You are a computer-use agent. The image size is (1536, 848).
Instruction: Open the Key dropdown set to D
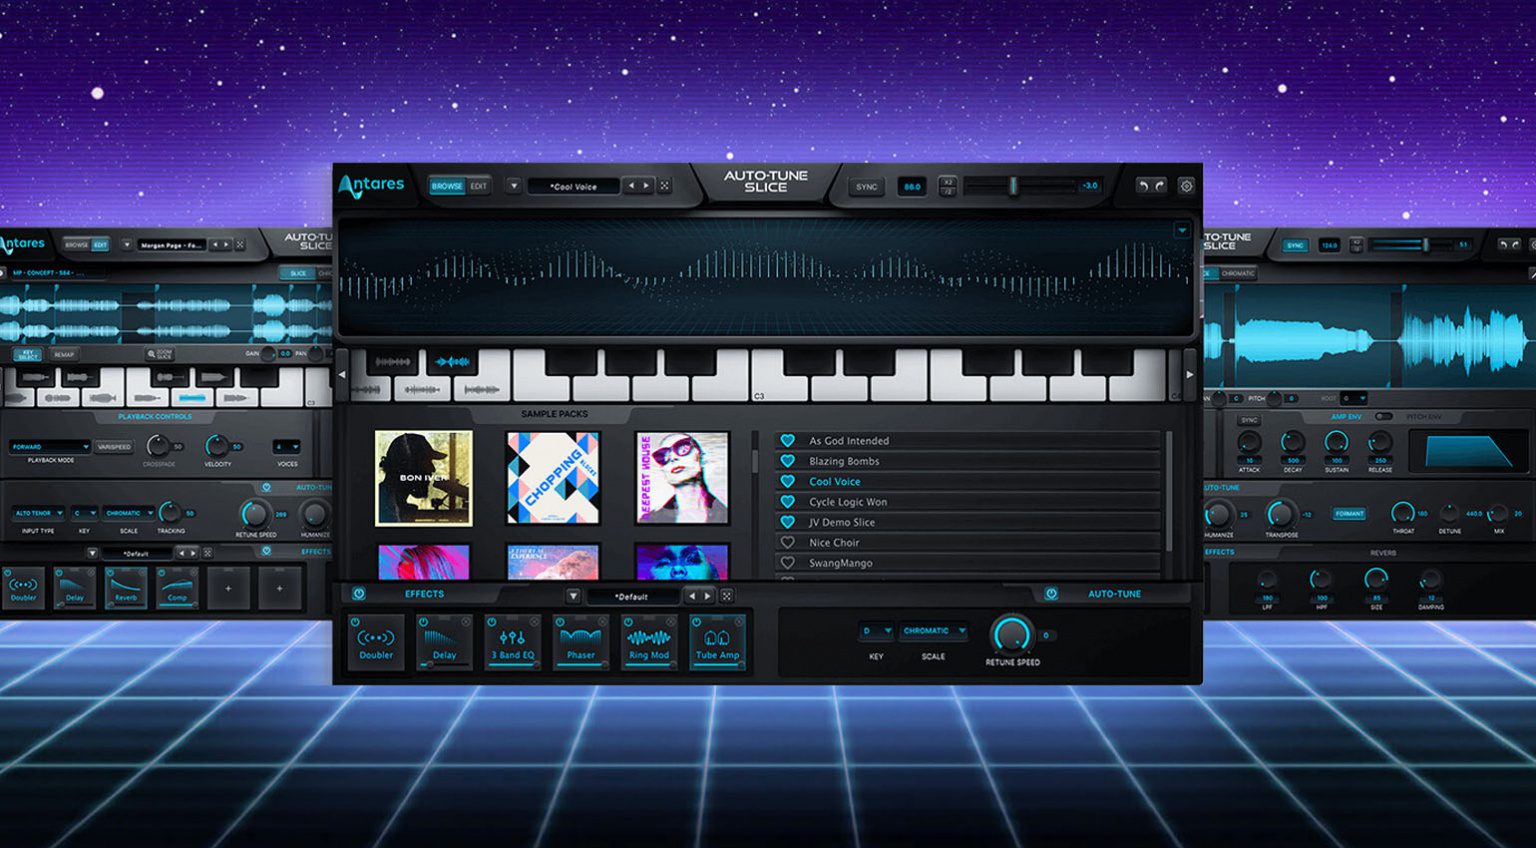(x=875, y=631)
